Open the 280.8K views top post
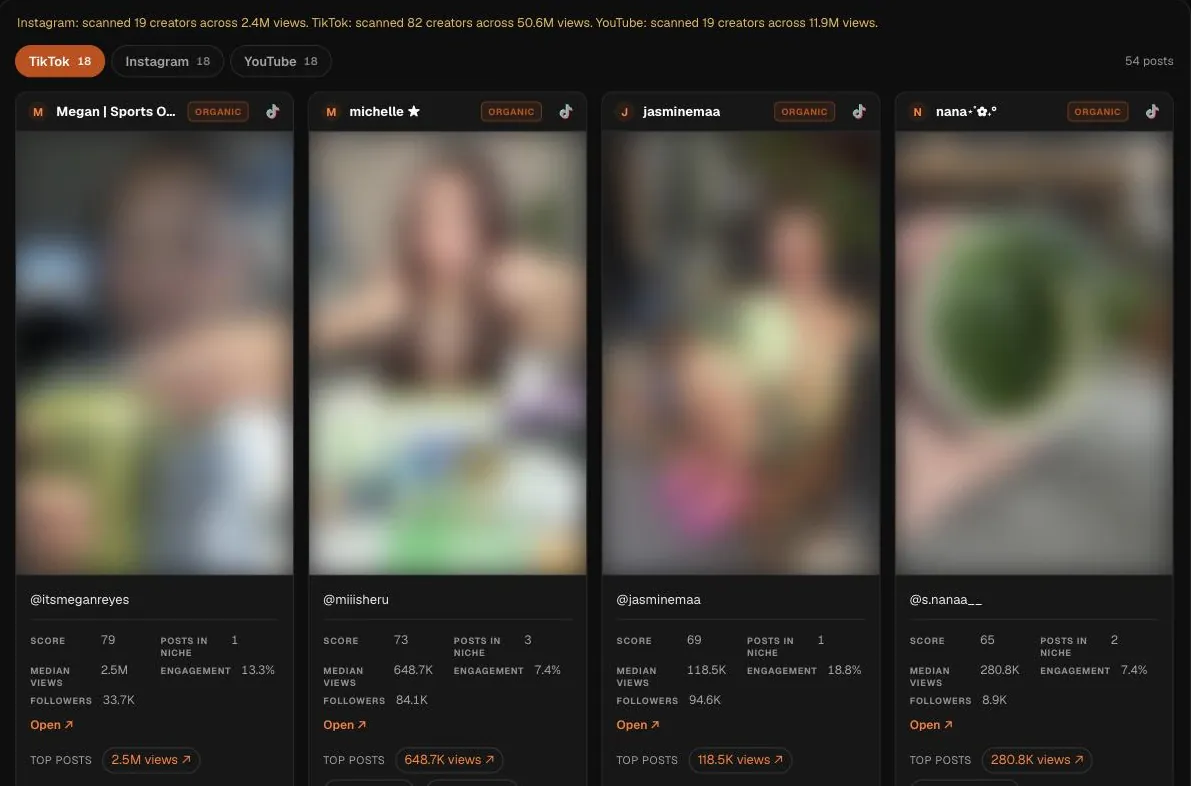Image resolution: width=1191 pixels, height=786 pixels. pyautogui.click(x=1037, y=759)
